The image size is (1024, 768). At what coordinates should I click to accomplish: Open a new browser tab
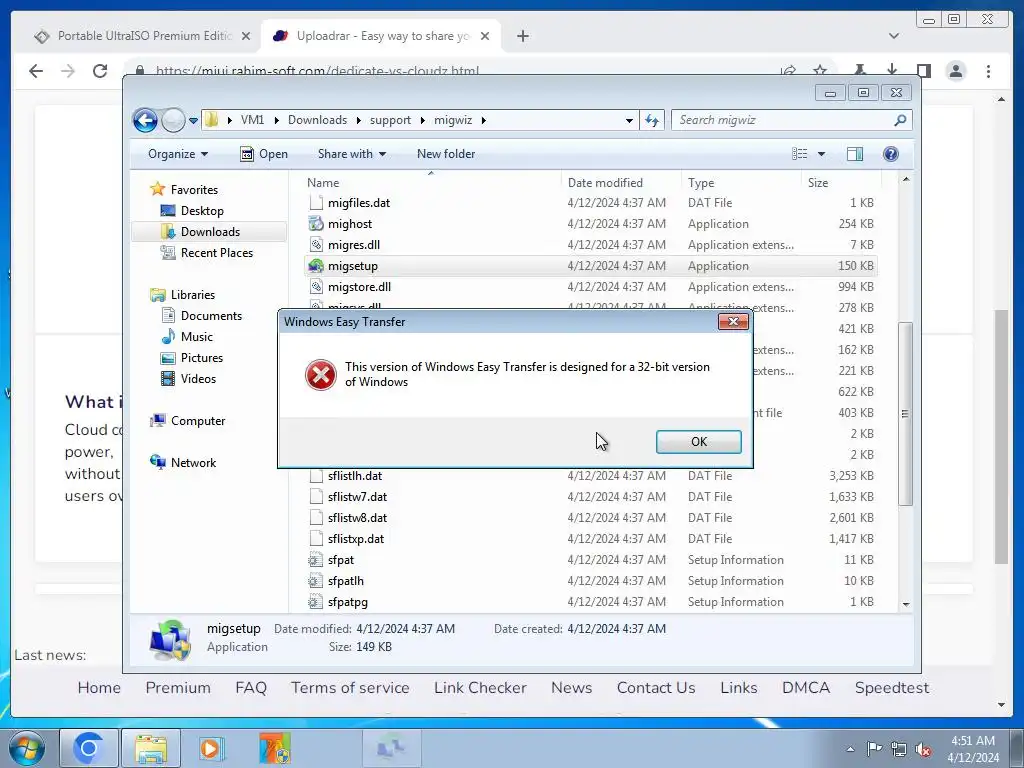coord(522,36)
